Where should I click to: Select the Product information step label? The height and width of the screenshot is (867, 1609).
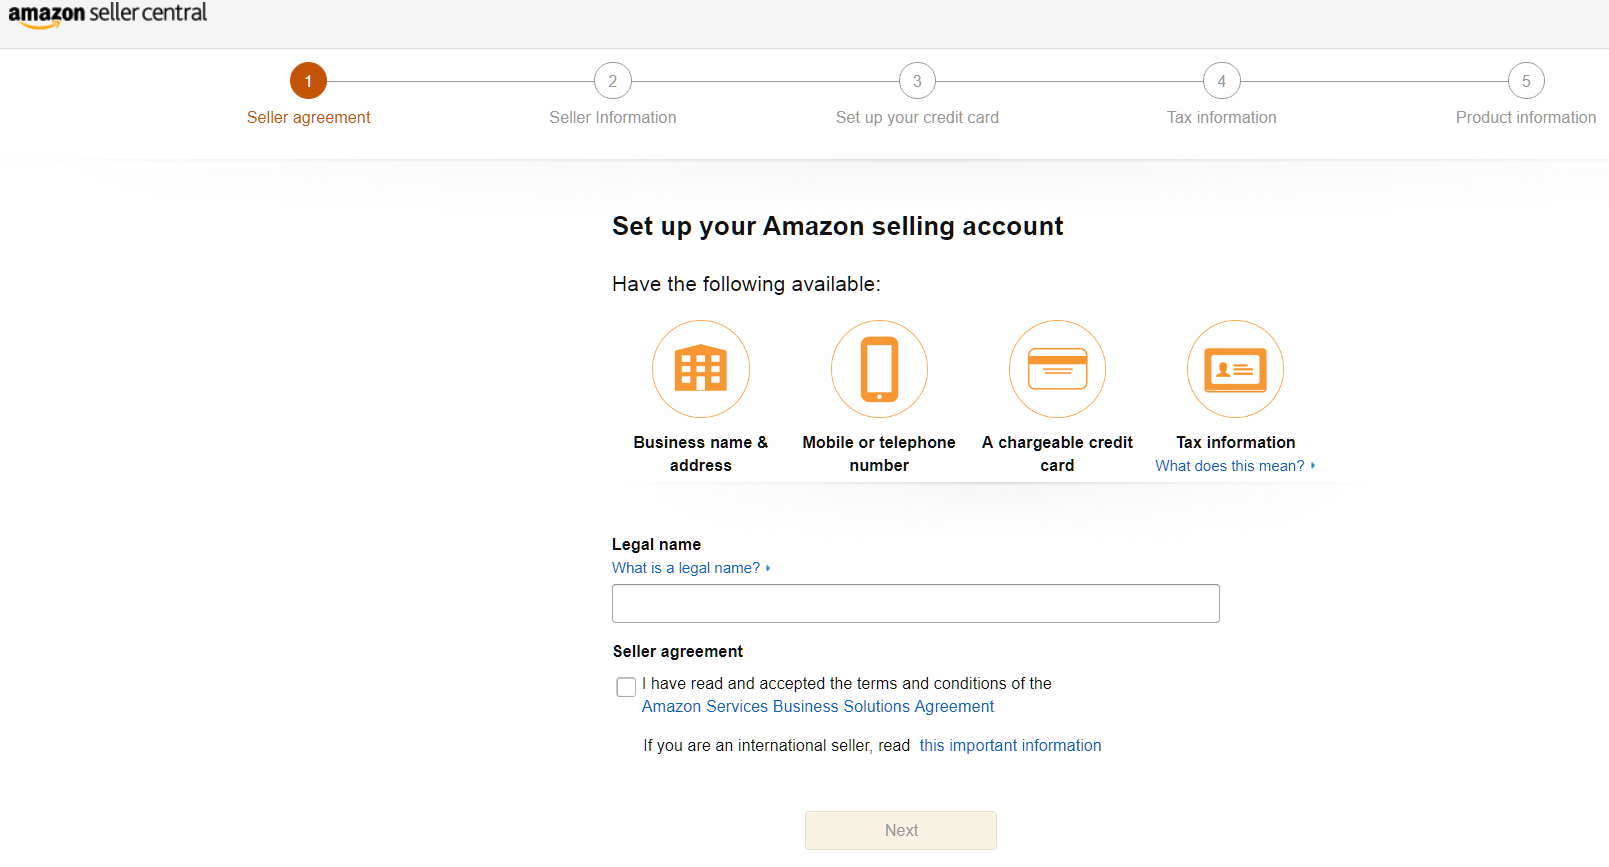(1525, 117)
